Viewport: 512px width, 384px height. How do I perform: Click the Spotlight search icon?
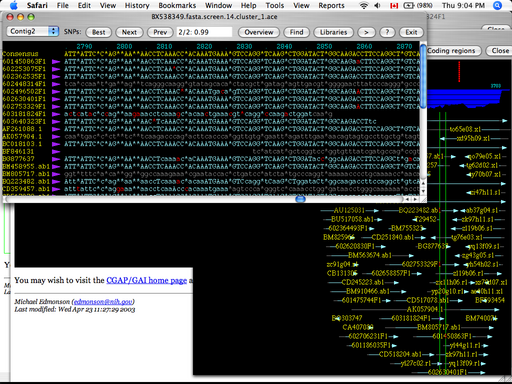497,5
